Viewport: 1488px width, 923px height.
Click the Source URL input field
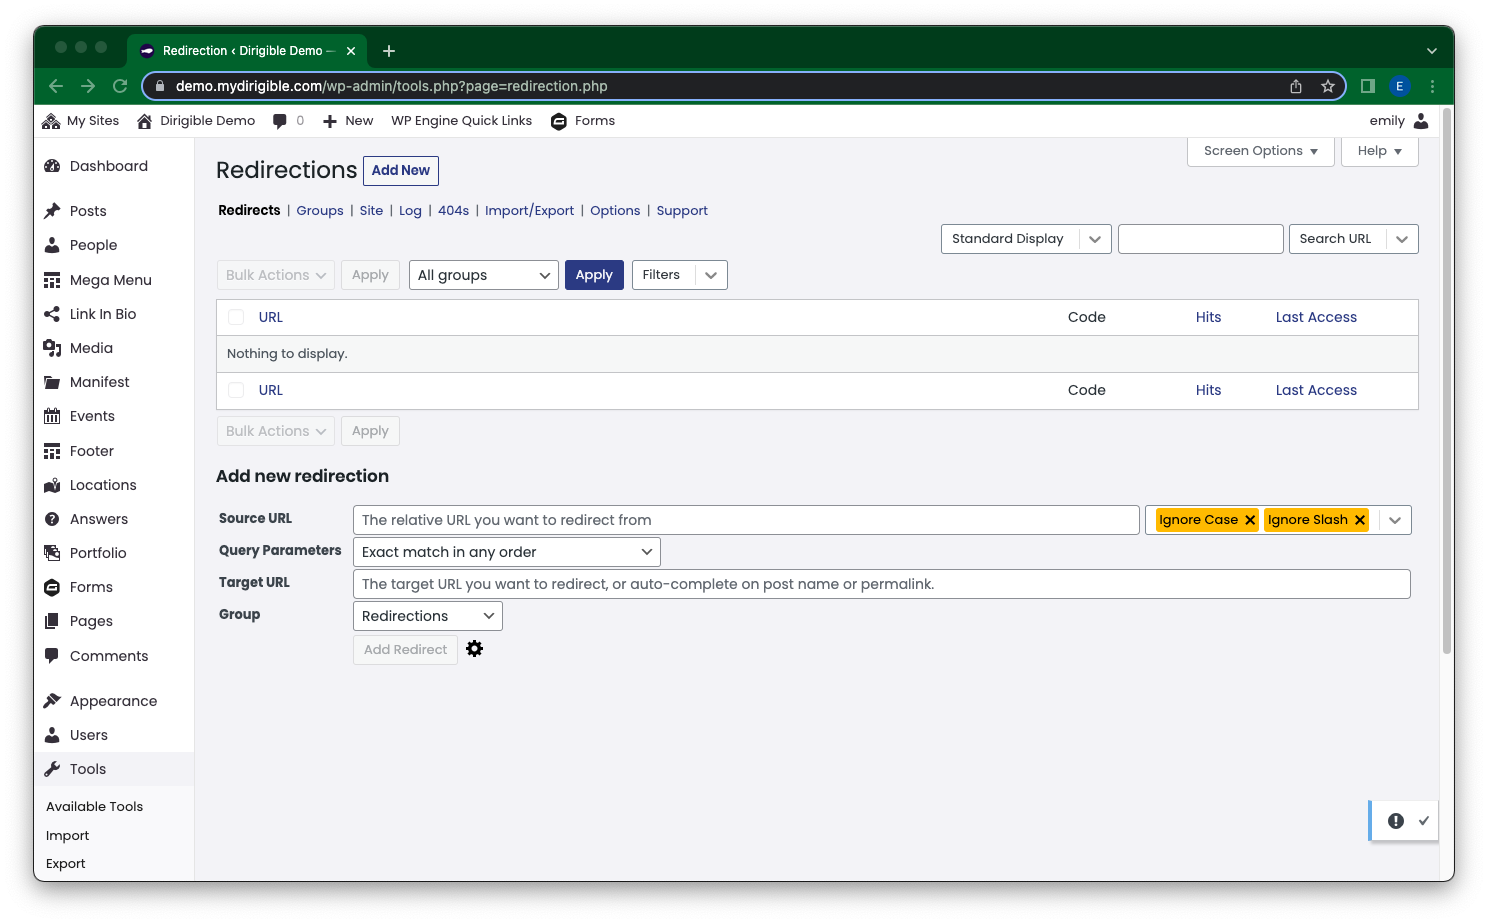pyautogui.click(x=746, y=520)
